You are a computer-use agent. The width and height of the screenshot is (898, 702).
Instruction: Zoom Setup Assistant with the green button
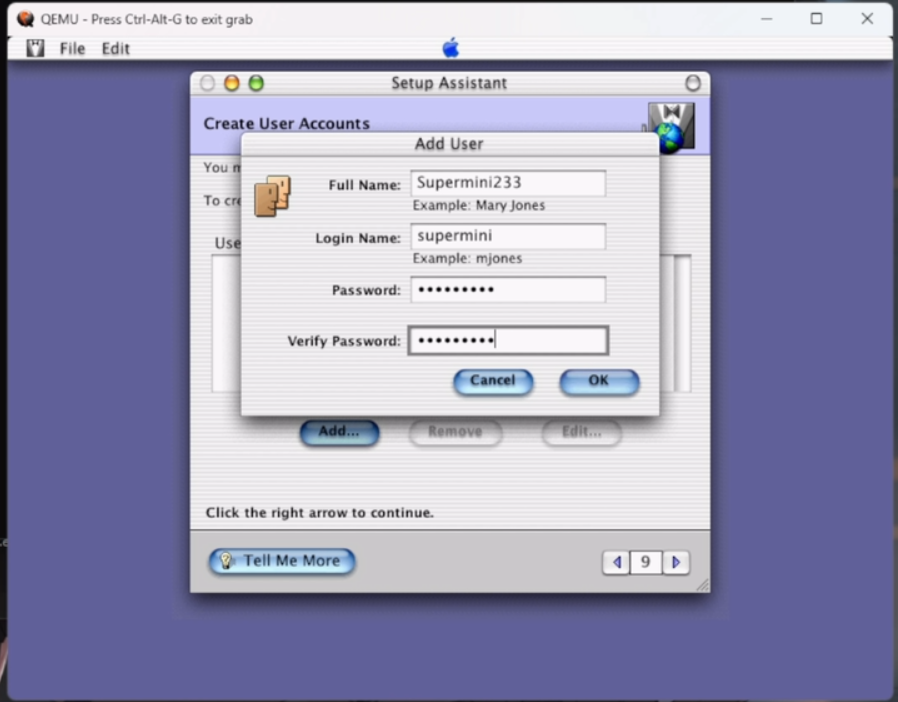[256, 84]
